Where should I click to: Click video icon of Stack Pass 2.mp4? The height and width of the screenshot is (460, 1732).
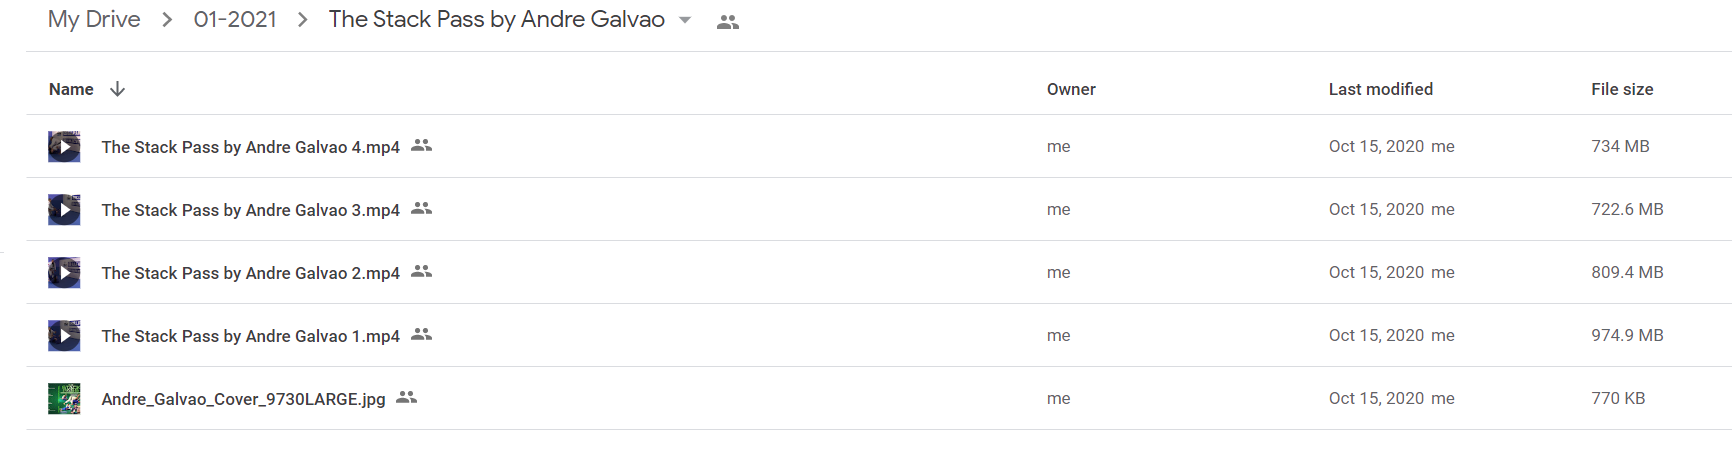point(64,272)
